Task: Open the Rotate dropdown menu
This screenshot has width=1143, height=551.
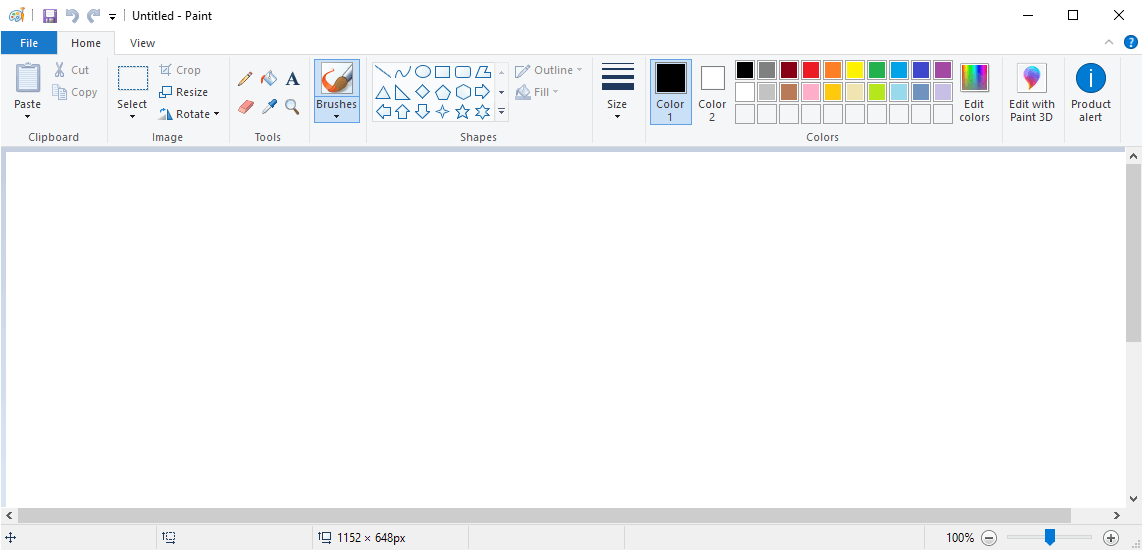Action: tap(189, 114)
